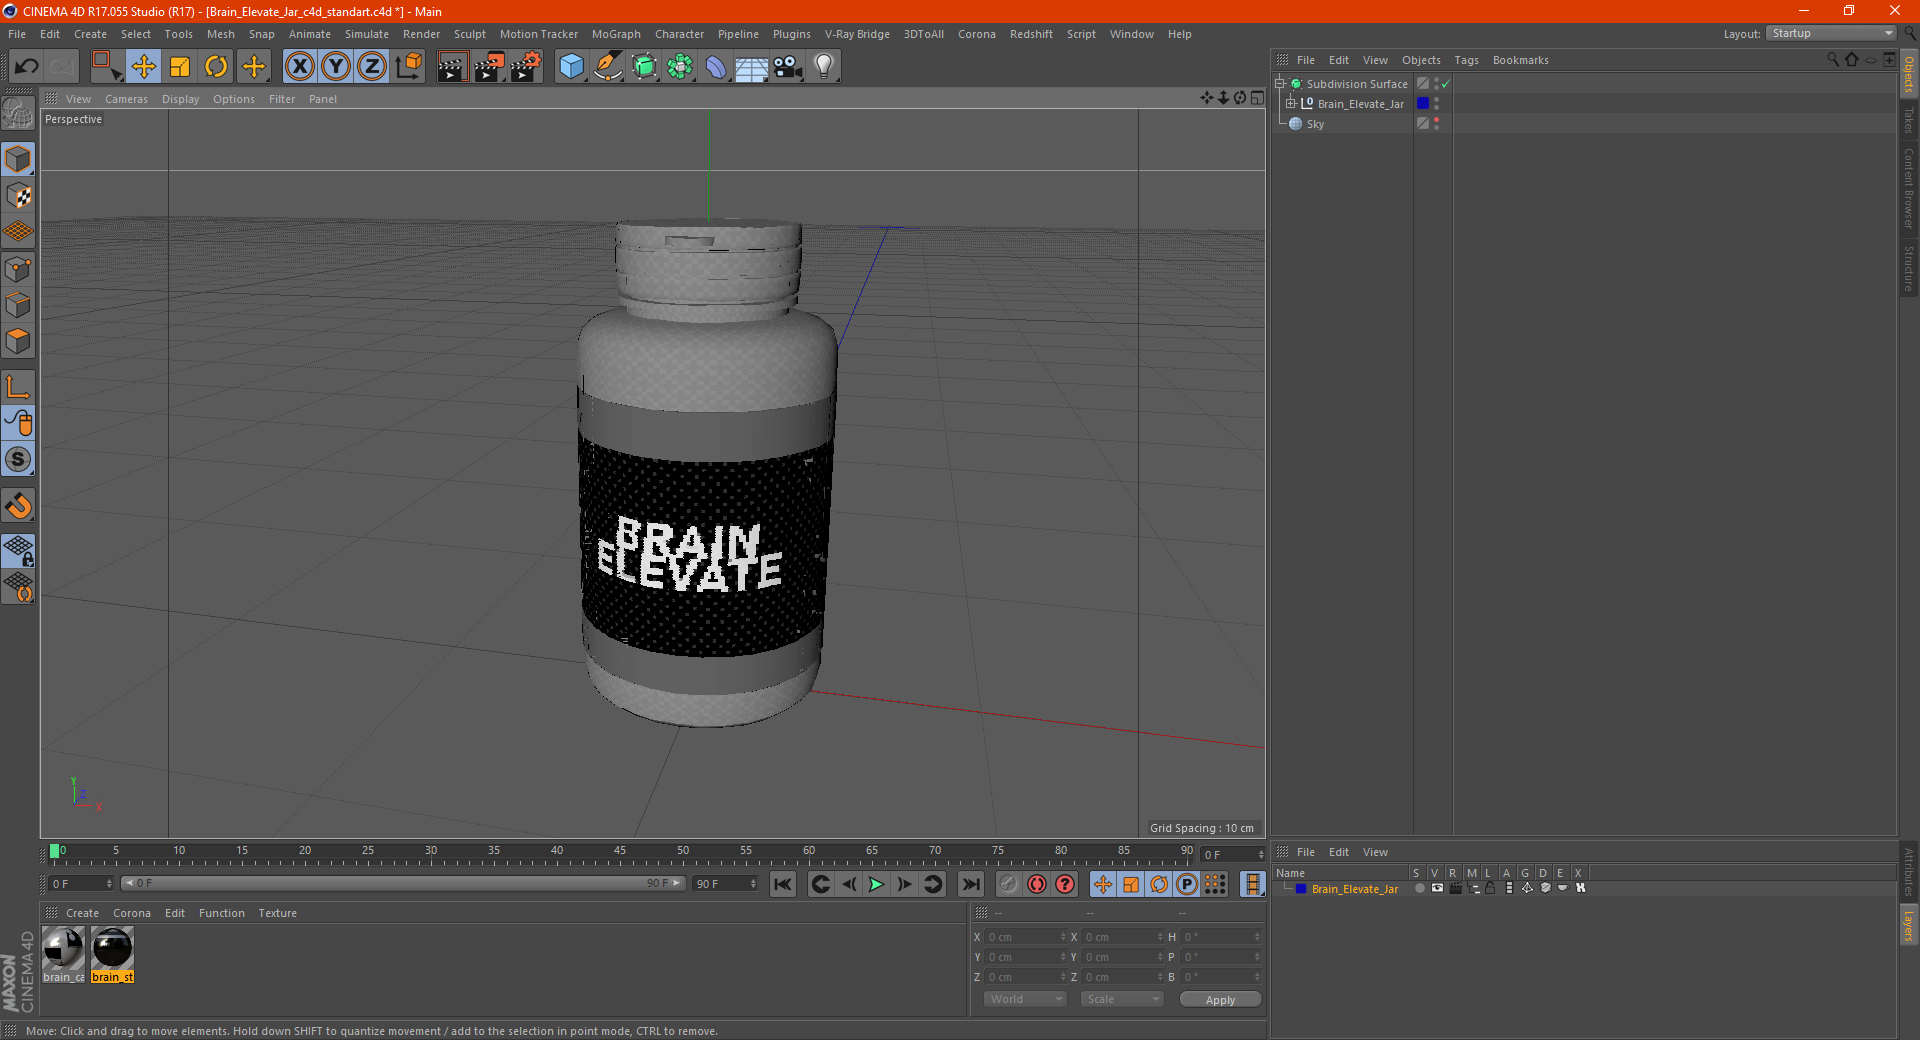Toggle Brain_Elevate_Jar visibility dots
The height and width of the screenshot is (1040, 1920).
click(x=1437, y=104)
